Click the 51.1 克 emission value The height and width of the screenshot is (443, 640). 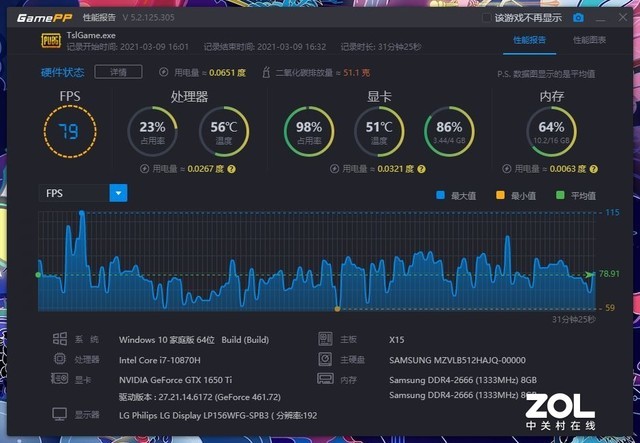click(x=357, y=73)
